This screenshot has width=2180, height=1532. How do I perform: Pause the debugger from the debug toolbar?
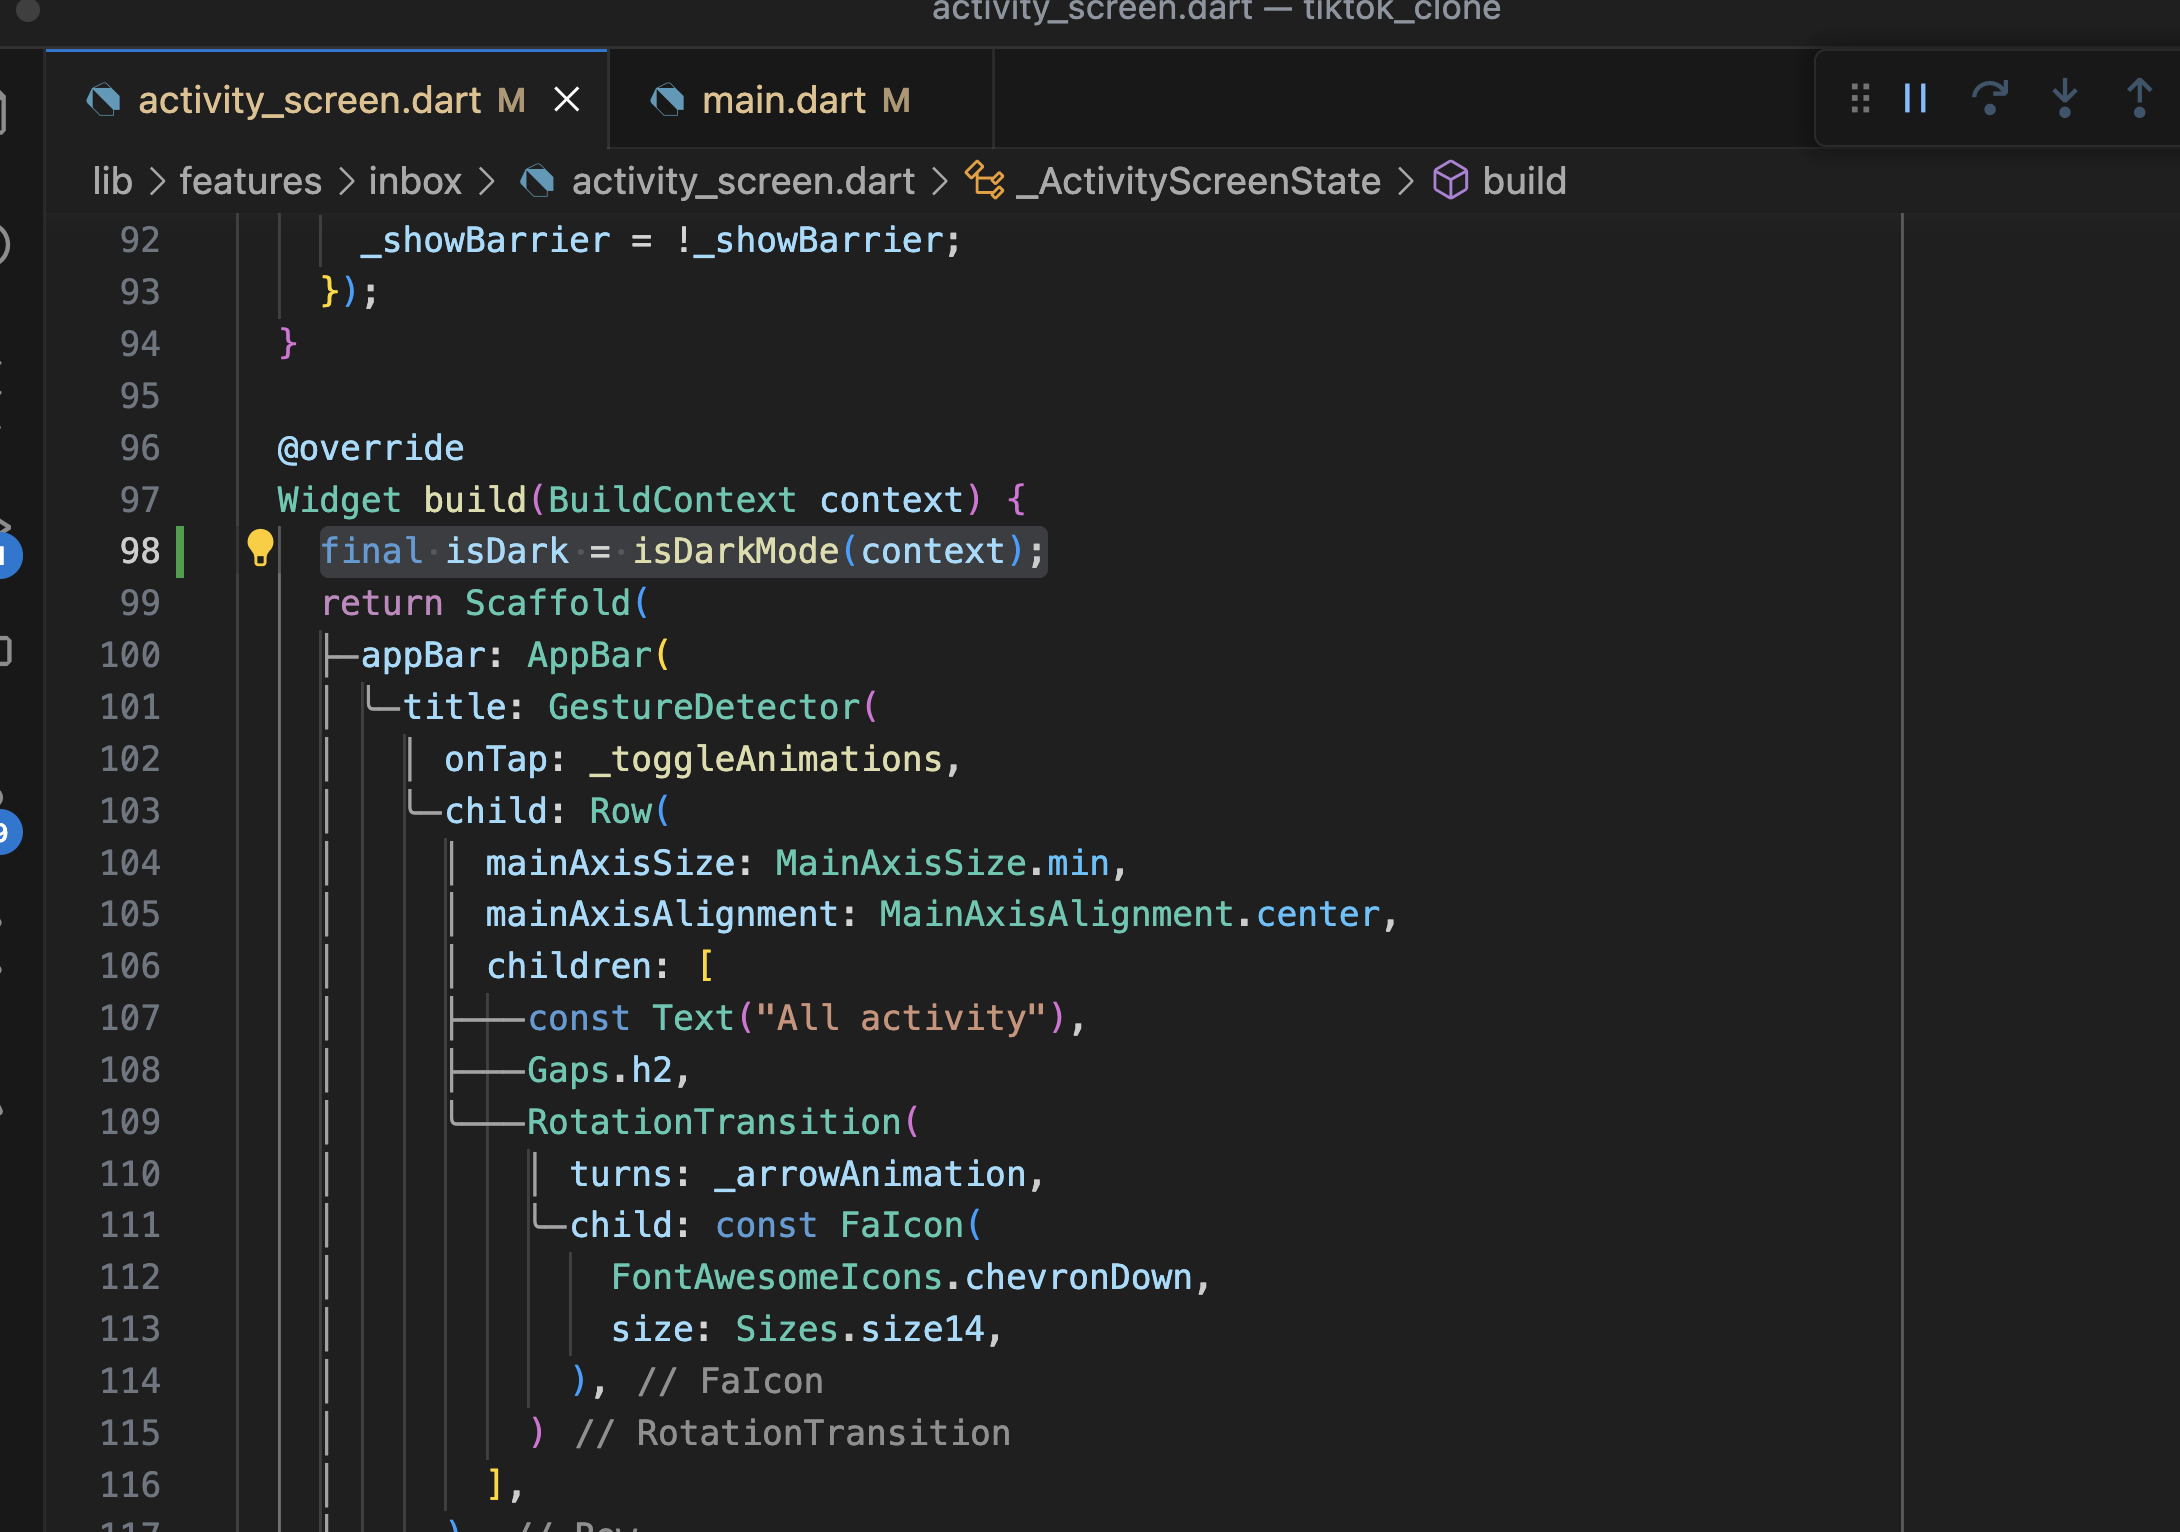click(x=1915, y=99)
